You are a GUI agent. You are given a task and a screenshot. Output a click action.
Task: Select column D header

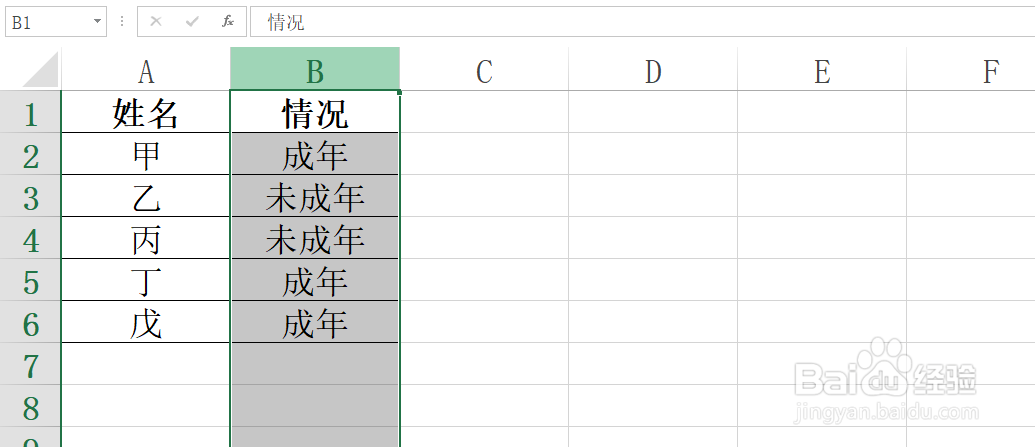point(653,71)
